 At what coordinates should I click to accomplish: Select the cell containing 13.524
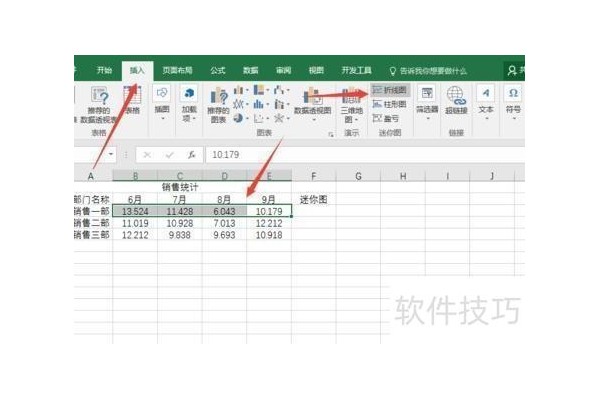[135, 211]
